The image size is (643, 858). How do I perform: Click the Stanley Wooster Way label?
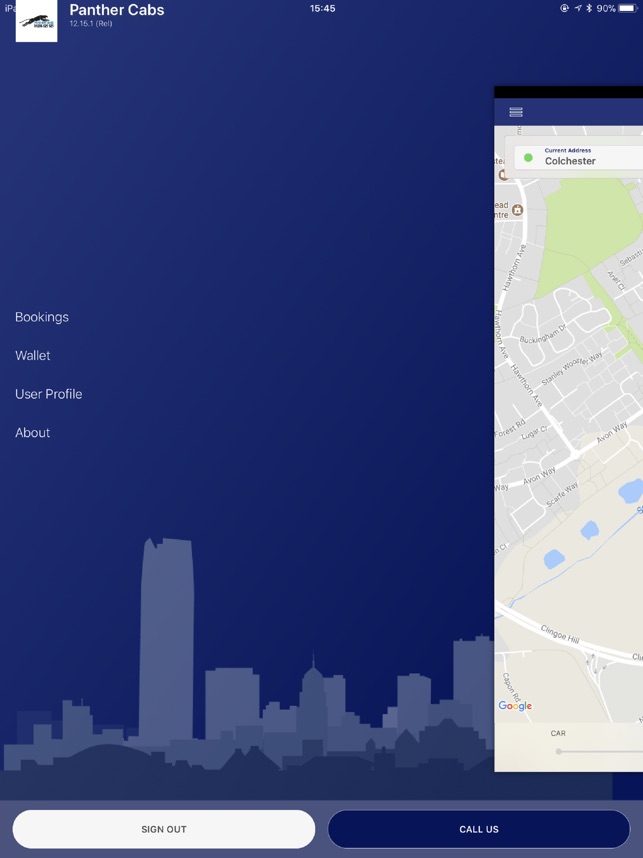(x=572, y=368)
